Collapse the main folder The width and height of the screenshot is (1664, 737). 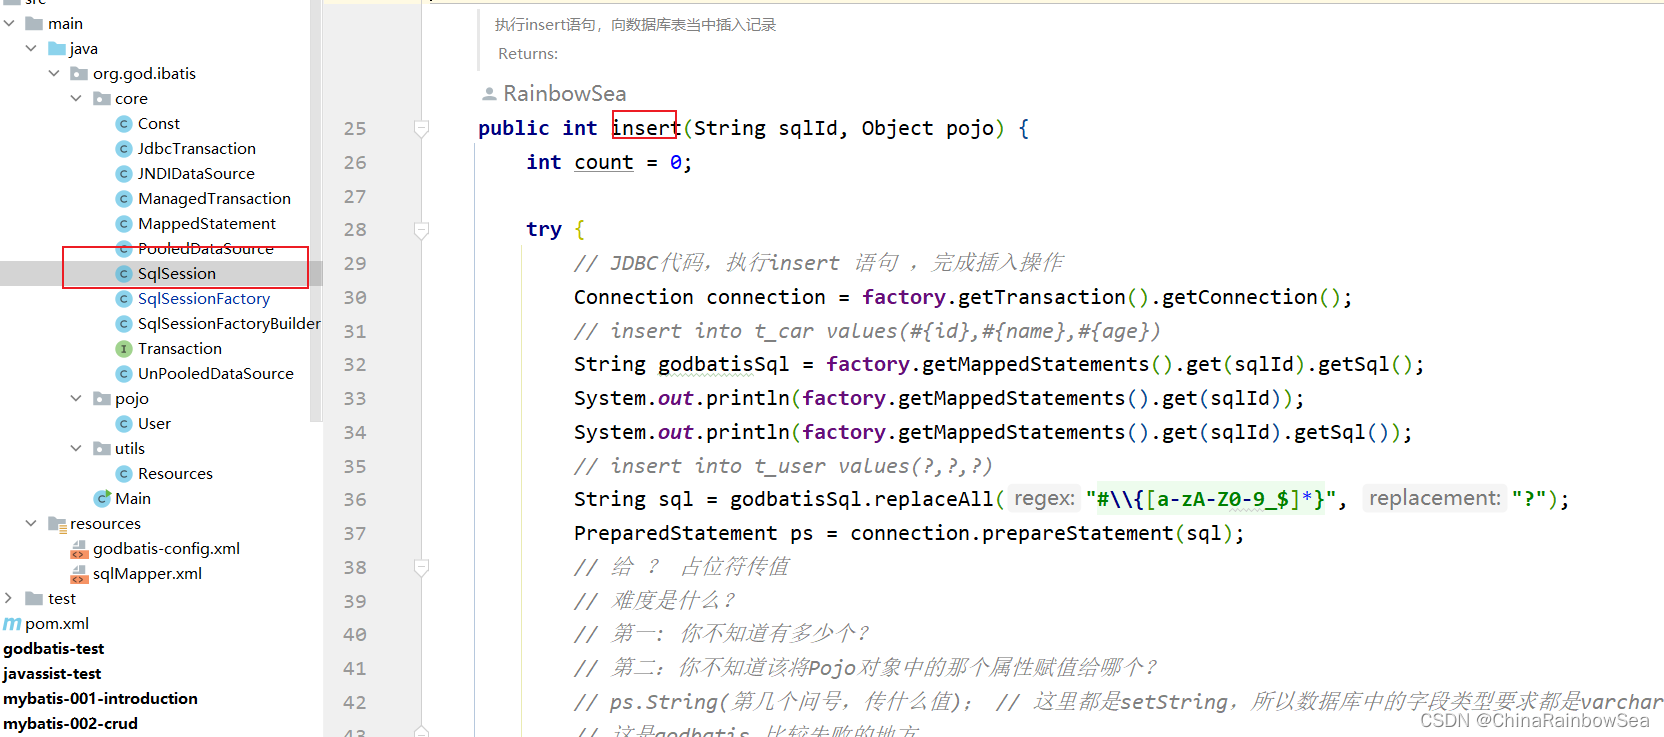coord(9,23)
